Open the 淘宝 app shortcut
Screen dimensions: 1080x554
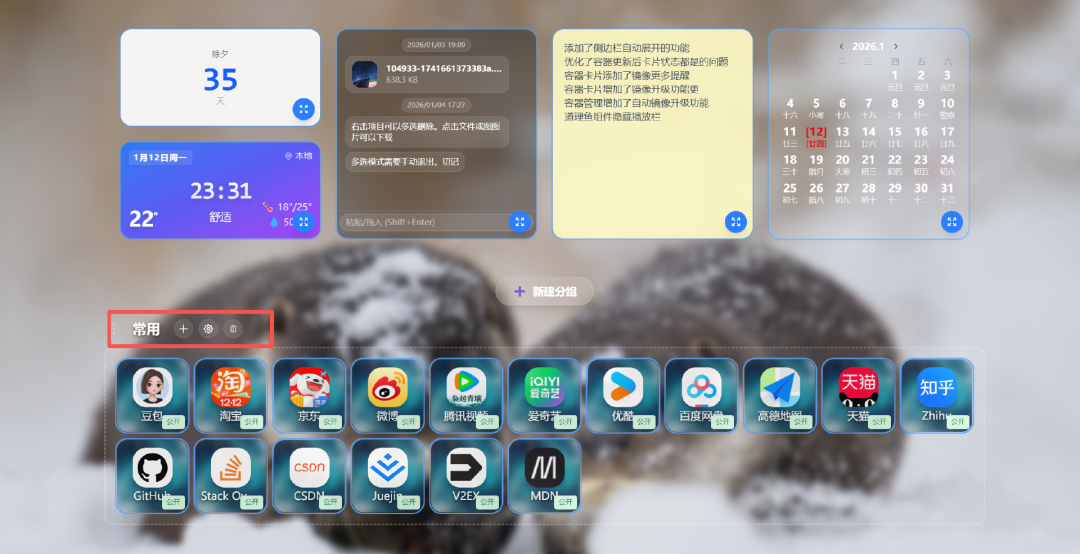pos(231,396)
